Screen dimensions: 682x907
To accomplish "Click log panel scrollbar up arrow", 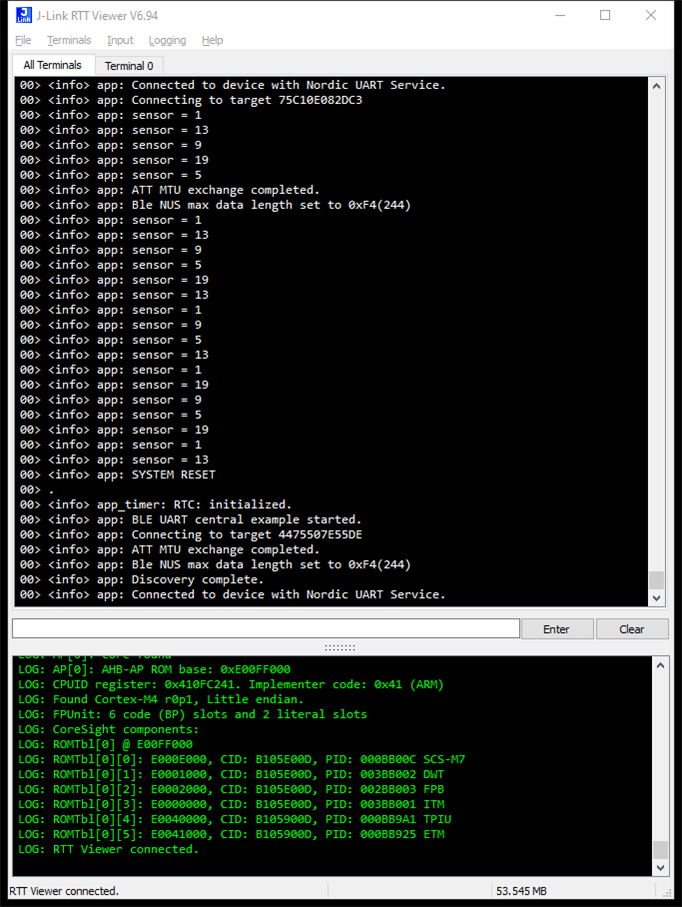I will [x=660, y=666].
